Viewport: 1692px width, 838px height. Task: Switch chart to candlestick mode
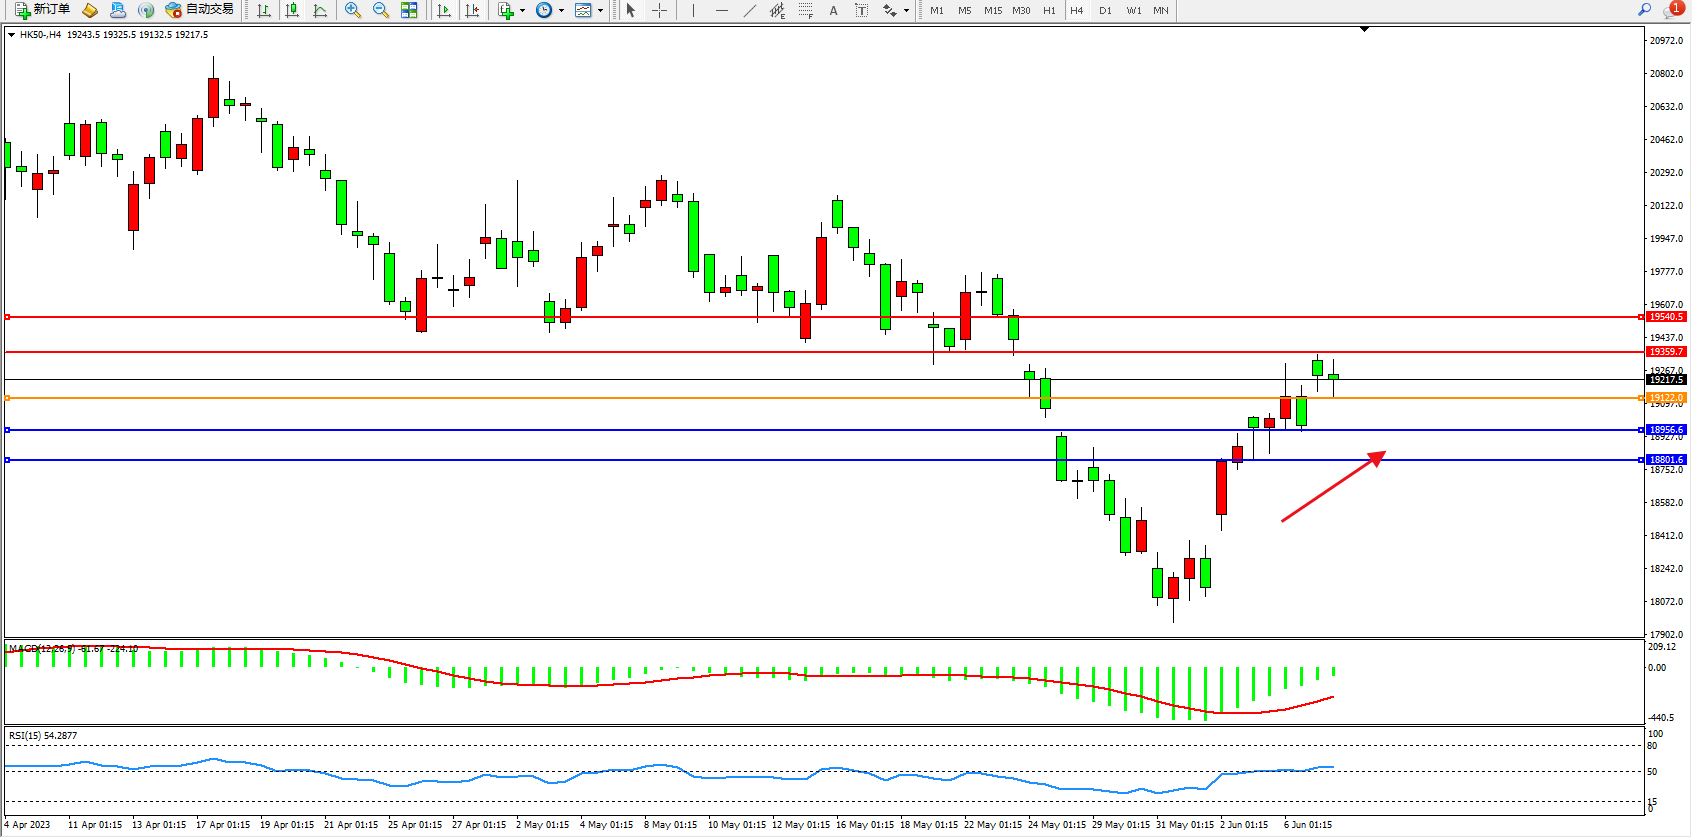pyautogui.click(x=292, y=10)
